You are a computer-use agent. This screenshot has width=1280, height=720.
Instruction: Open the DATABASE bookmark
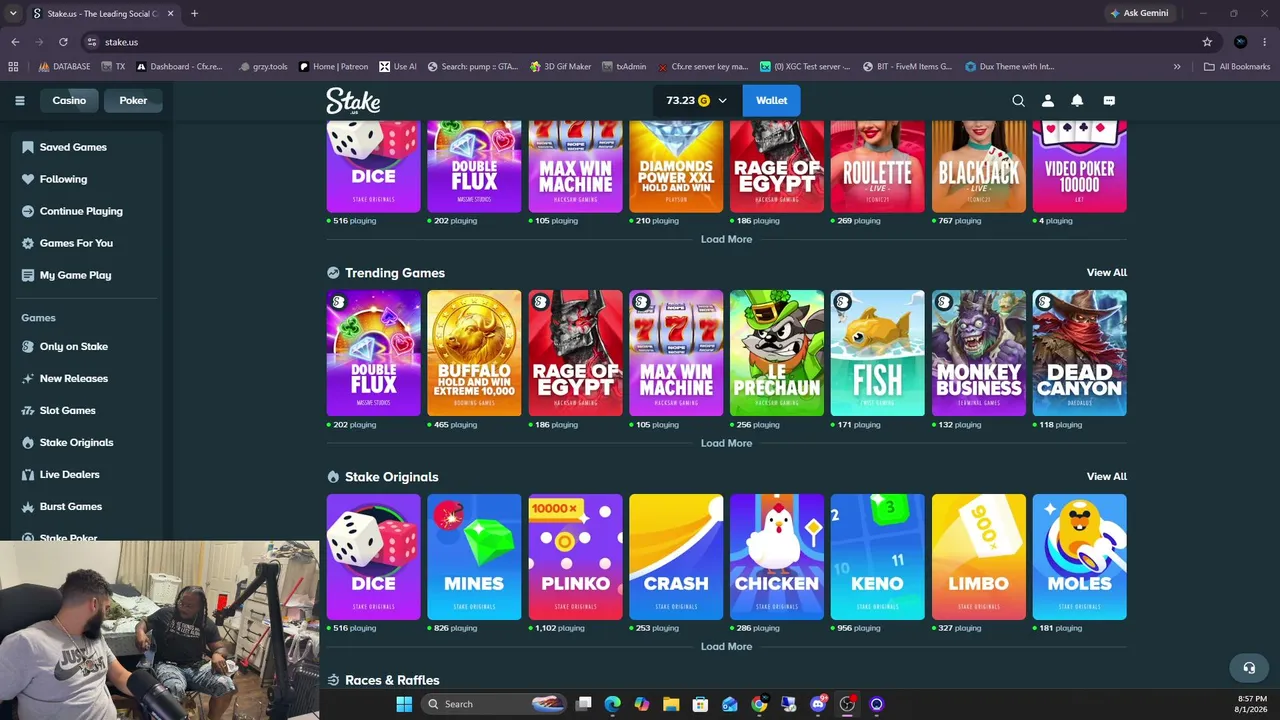pyautogui.click(x=64, y=67)
